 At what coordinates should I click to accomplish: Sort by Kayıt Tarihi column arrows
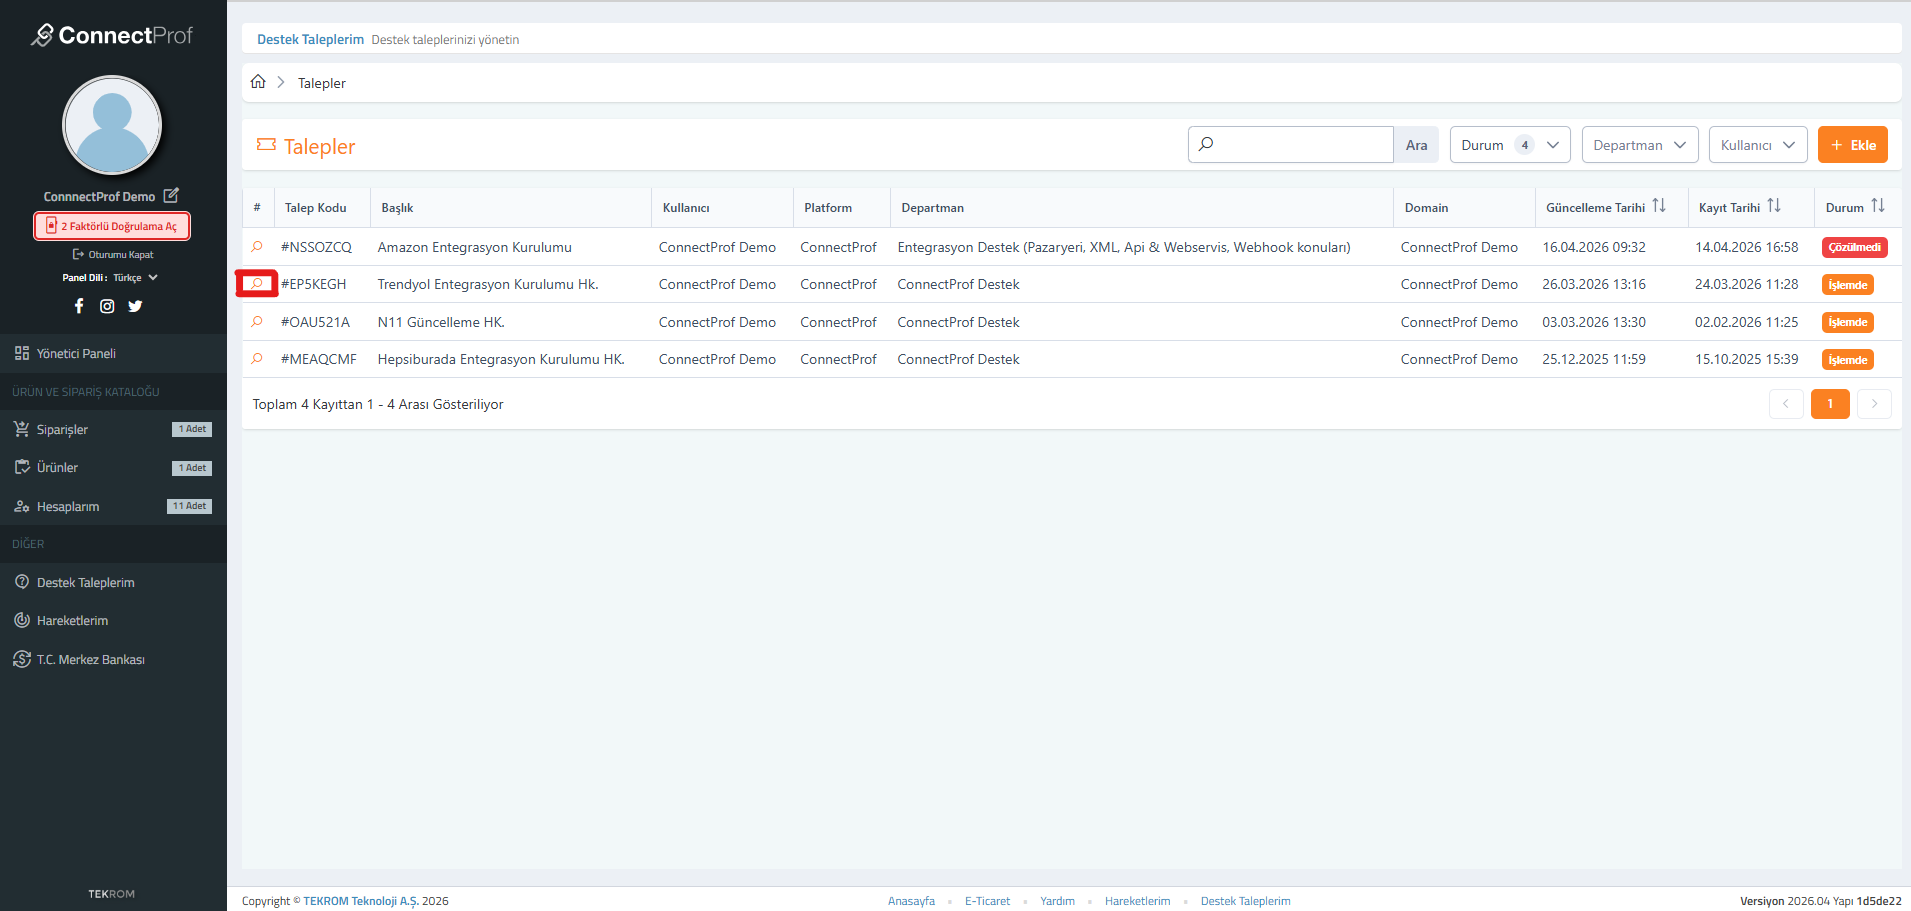coord(1774,206)
